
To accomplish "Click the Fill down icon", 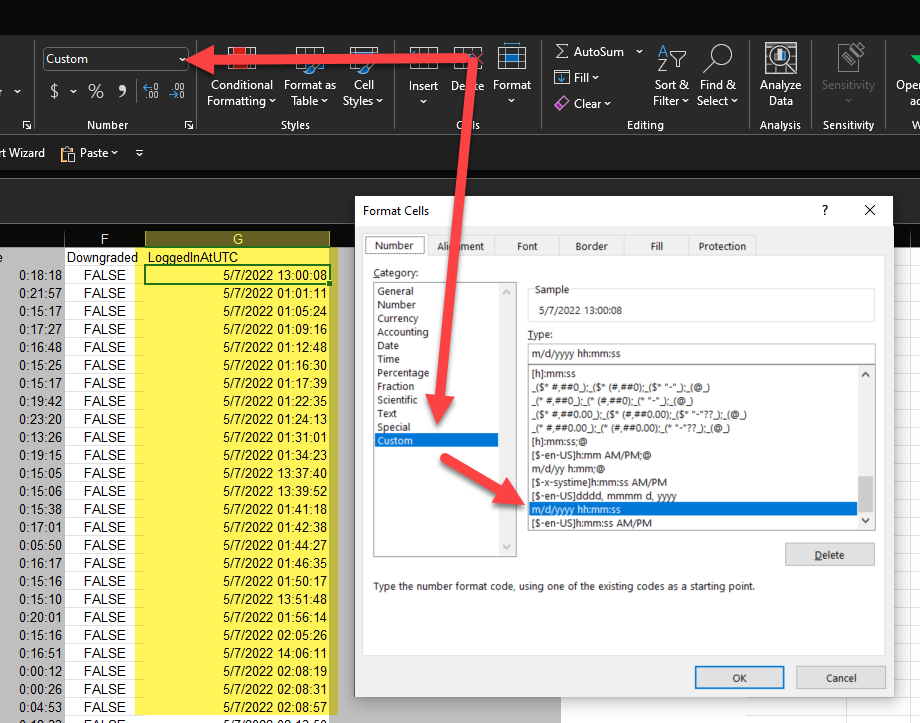I will [x=562, y=77].
